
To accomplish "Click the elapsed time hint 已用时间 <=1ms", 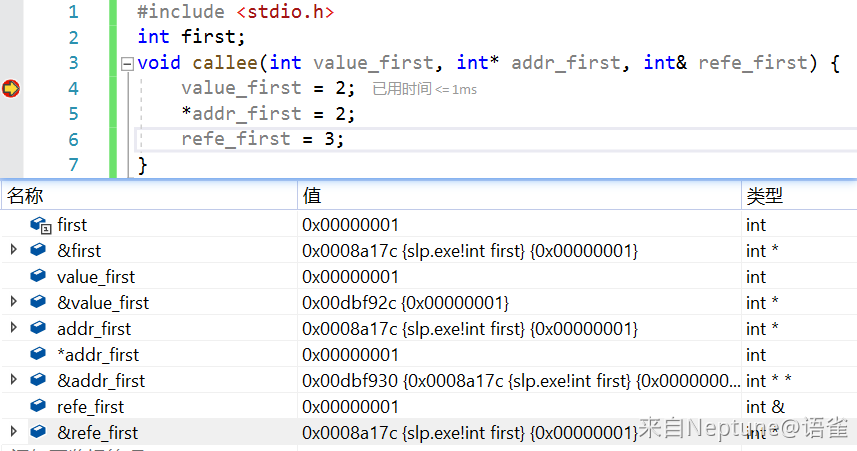I will (x=425, y=89).
